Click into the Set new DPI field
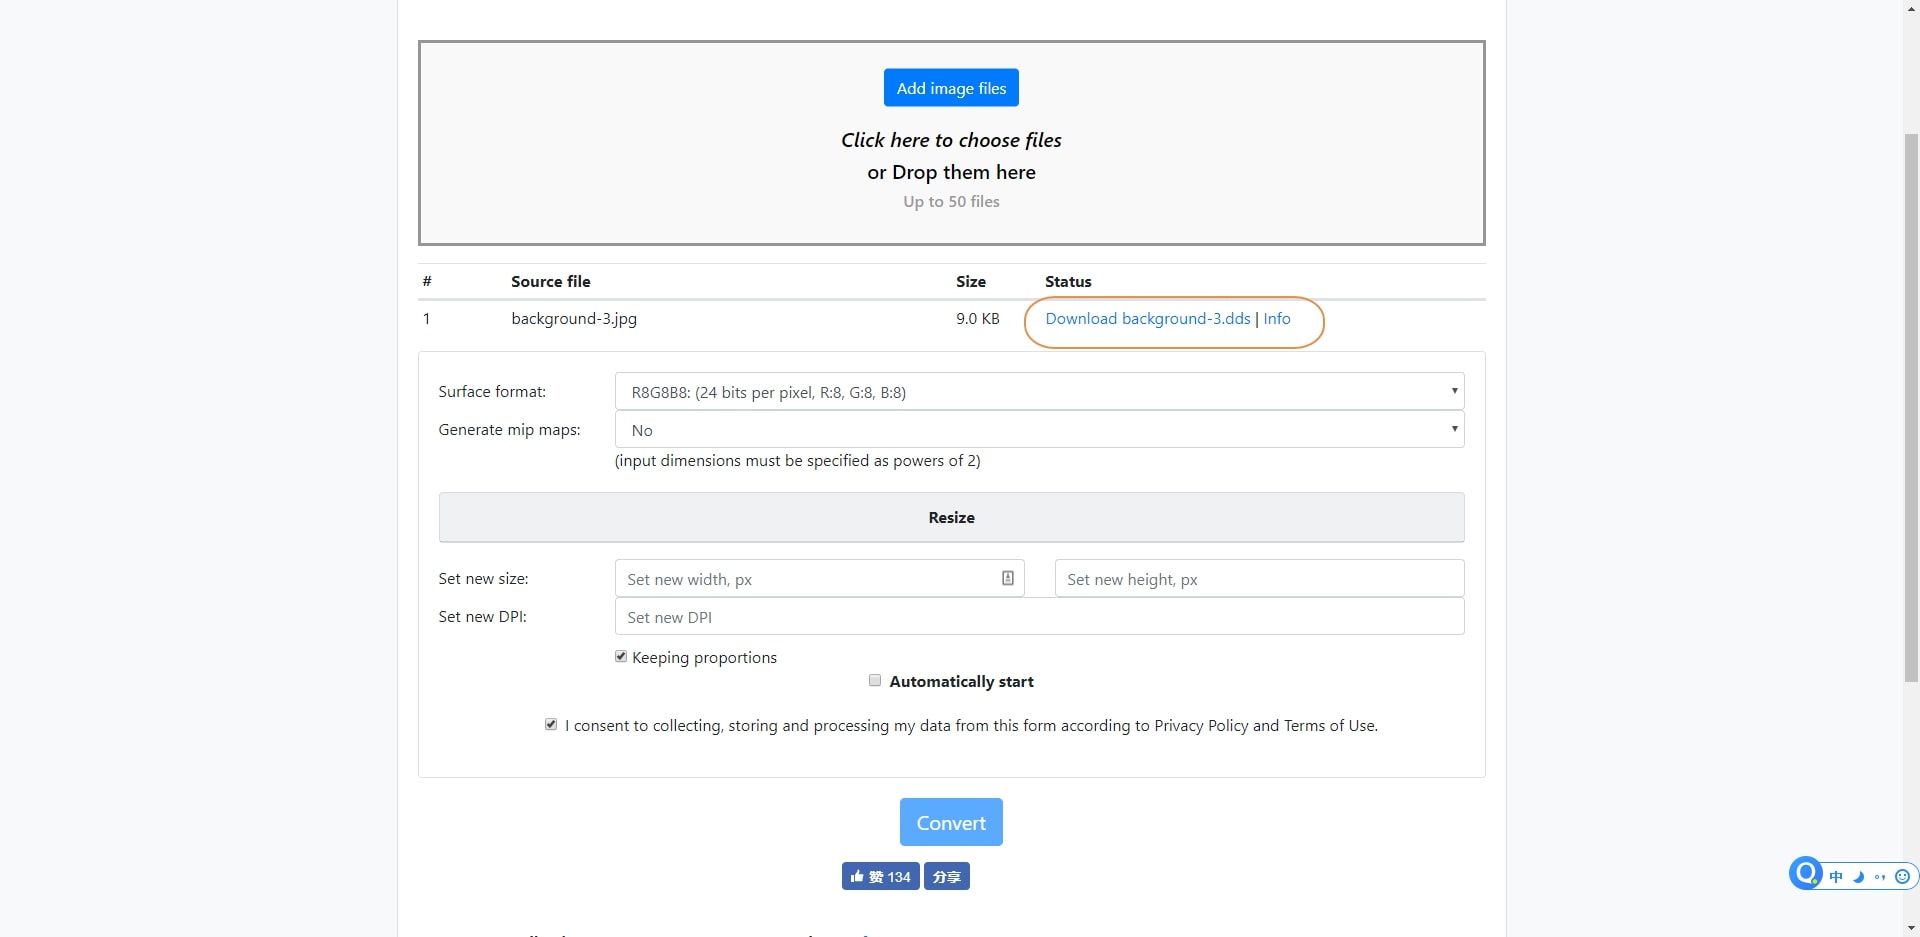Viewport: 1920px width, 937px height. tap(1039, 617)
